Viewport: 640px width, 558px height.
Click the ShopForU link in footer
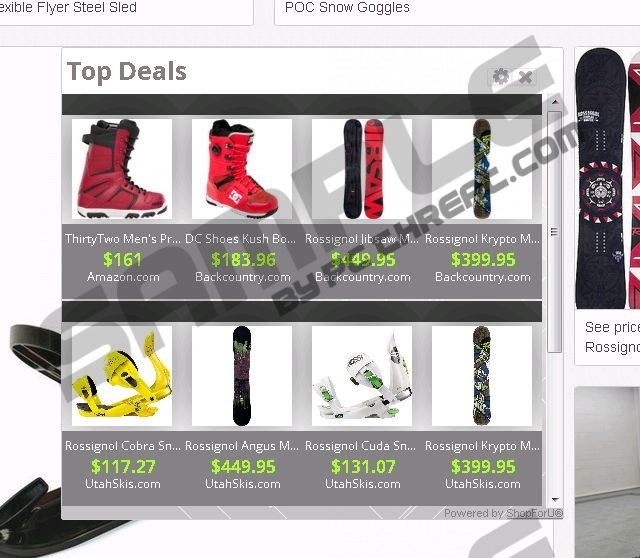[x=535, y=513]
